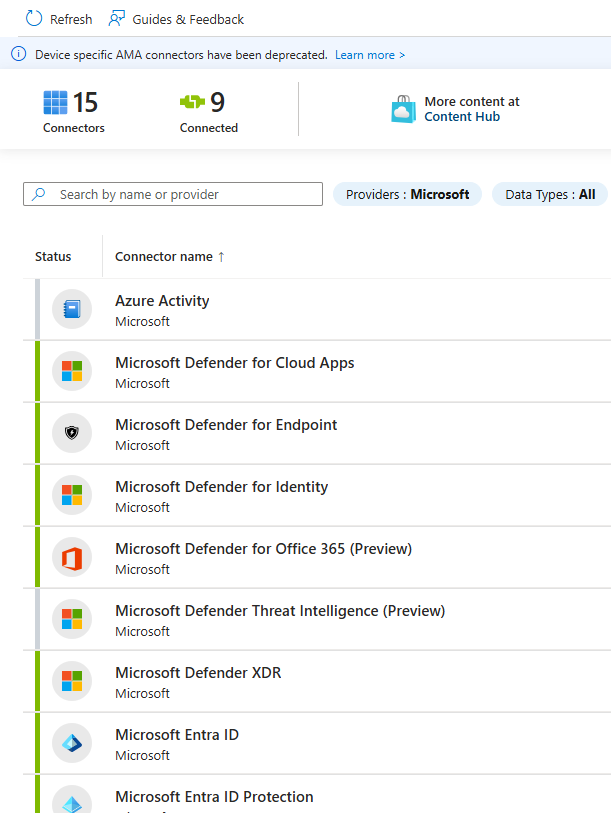Click the deprecated AMA connectors message text
The image size is (611, 813).
click(x=181, y=55)
